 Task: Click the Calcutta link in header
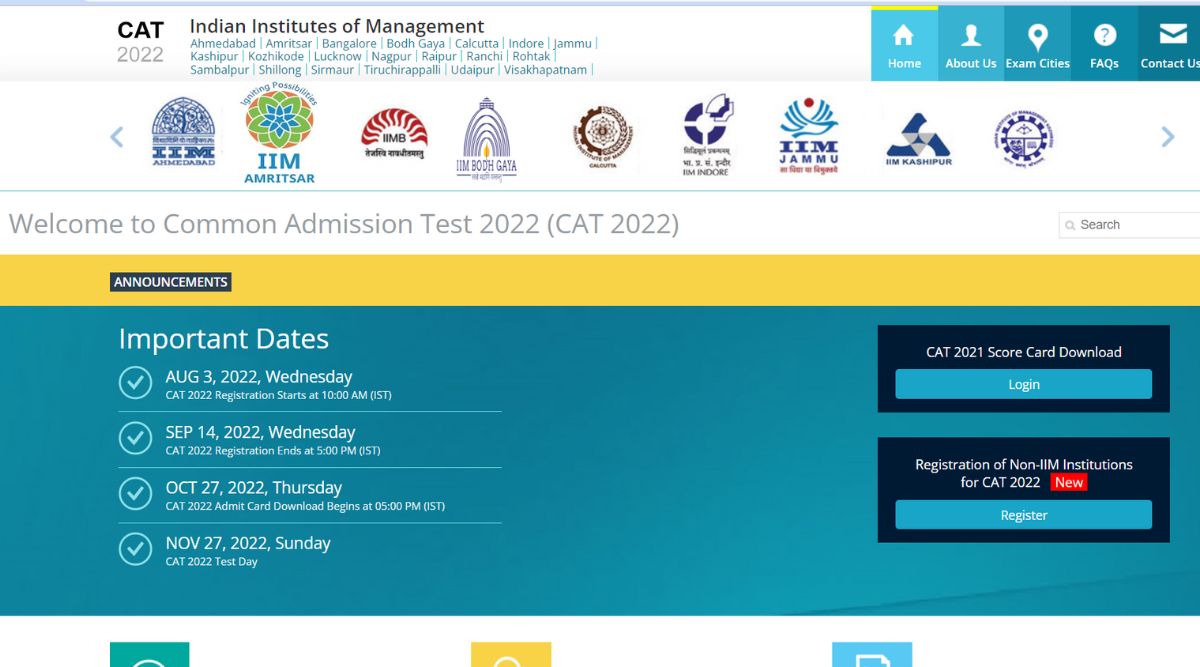tap(477, 44)
